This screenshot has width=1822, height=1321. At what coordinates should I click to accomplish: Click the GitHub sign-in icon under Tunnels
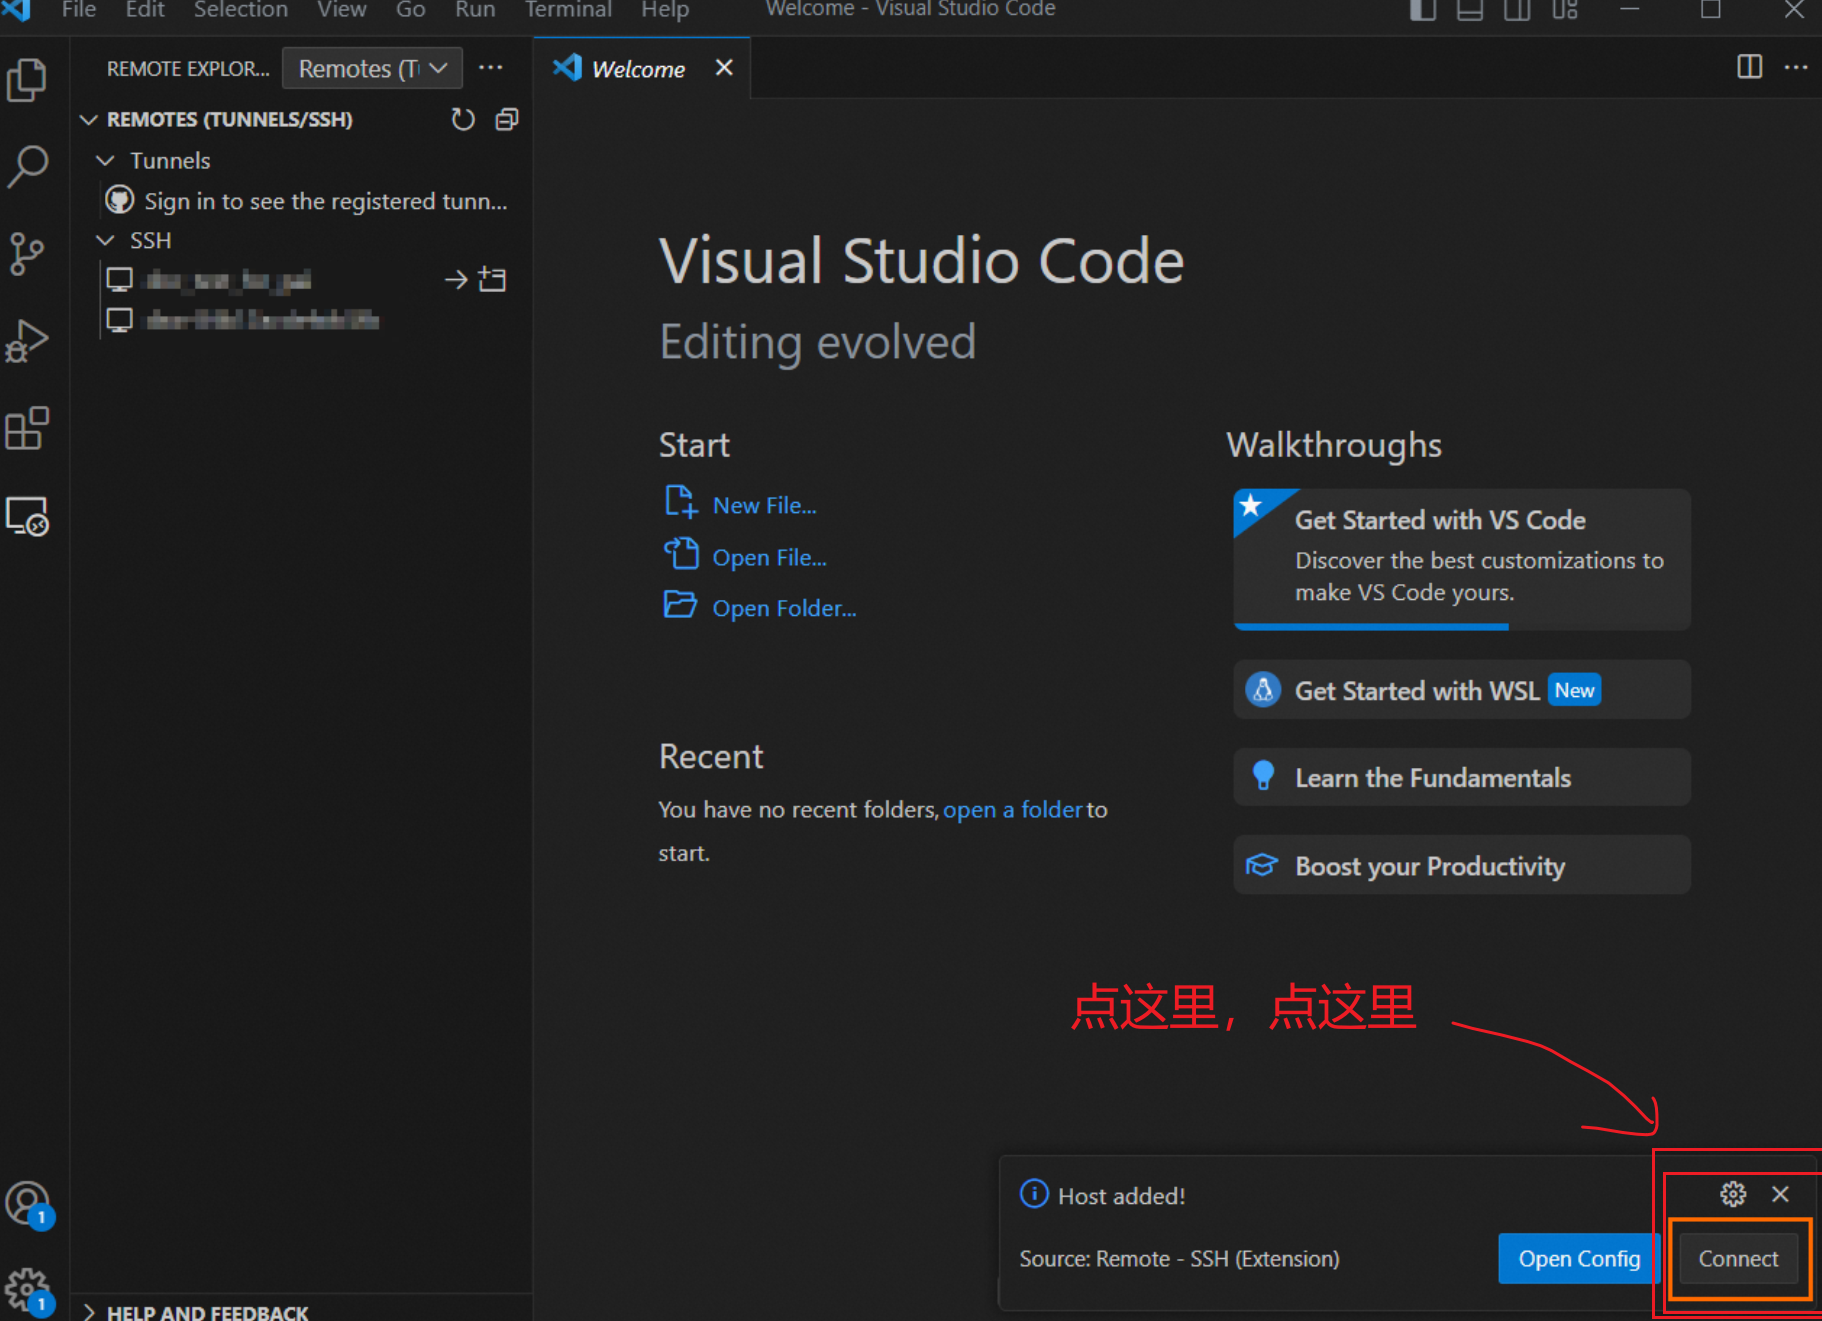tap(120, 200)
